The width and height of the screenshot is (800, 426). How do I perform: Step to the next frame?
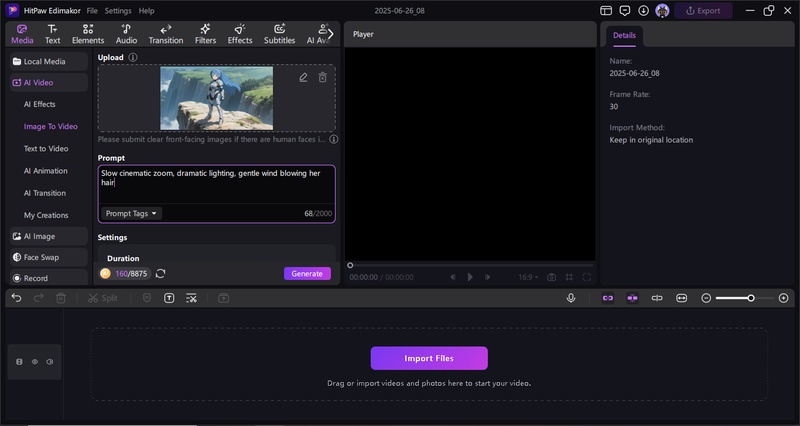click(488, 277)
